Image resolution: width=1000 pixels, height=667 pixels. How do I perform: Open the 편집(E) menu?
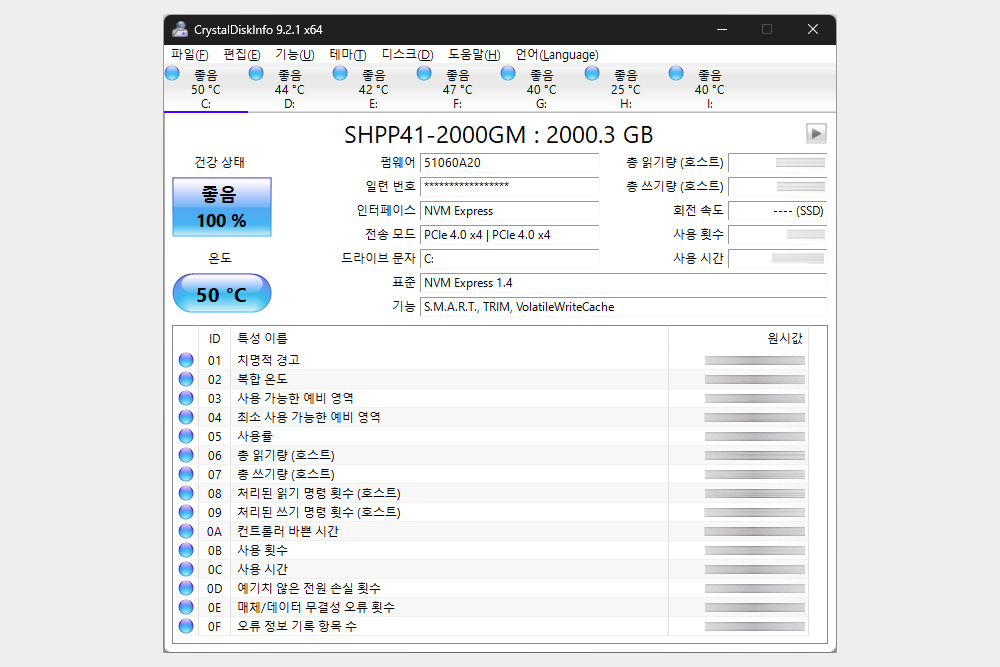pos(242,54)
